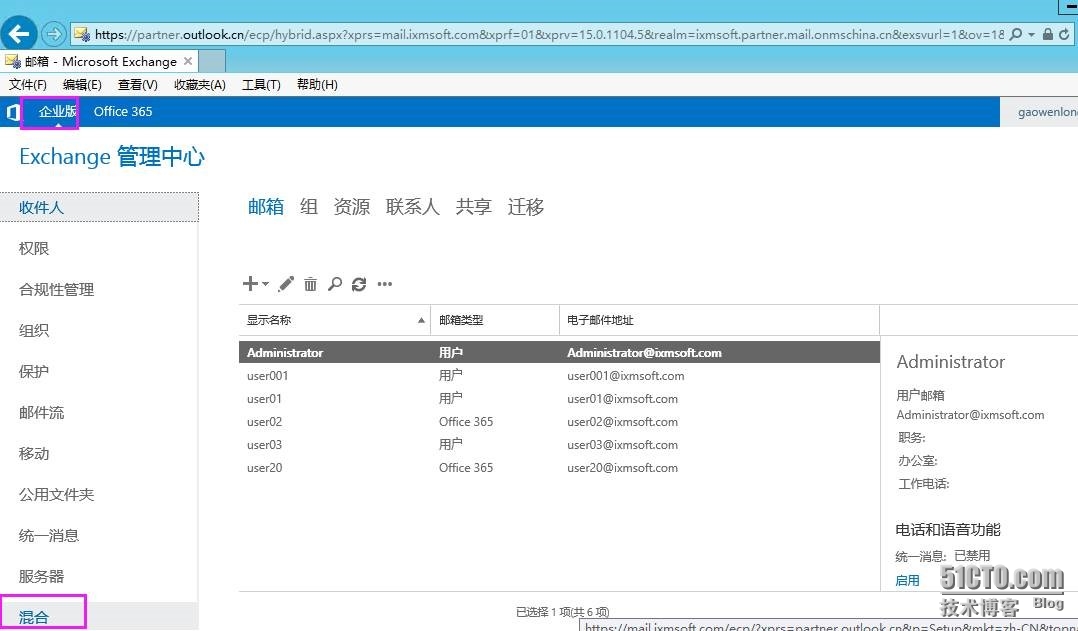1078x631 pixels.
Task: Click the Exchange 管理中心 title
Action: (111, 157)
